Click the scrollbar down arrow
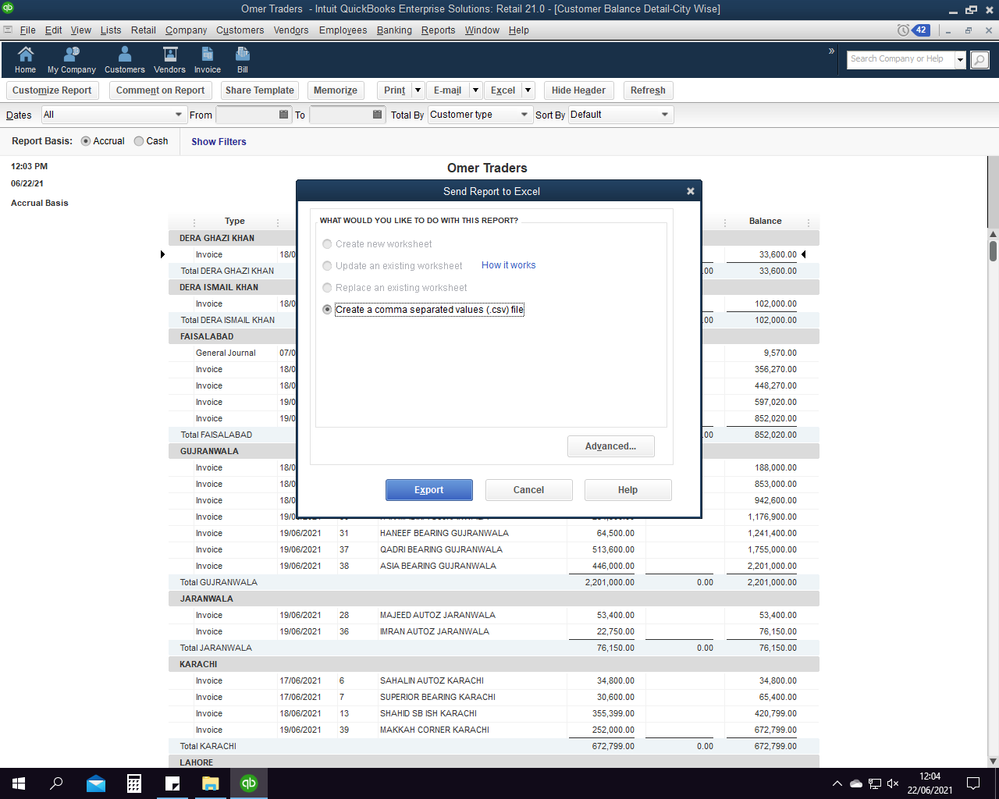This screenshot has height=799, width=999. (x=993, y=761)
